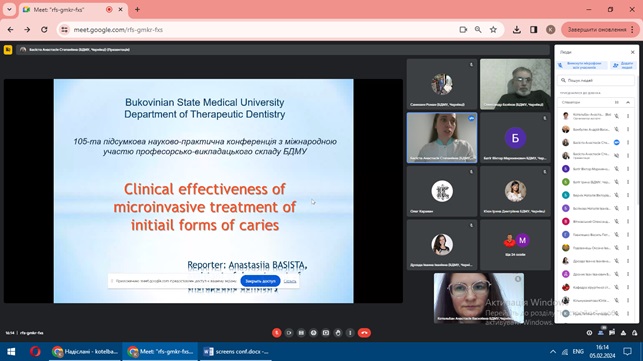Click the finish update button in Chrome
The height and width of the screenshot is (361, 643).
[600, 30]
